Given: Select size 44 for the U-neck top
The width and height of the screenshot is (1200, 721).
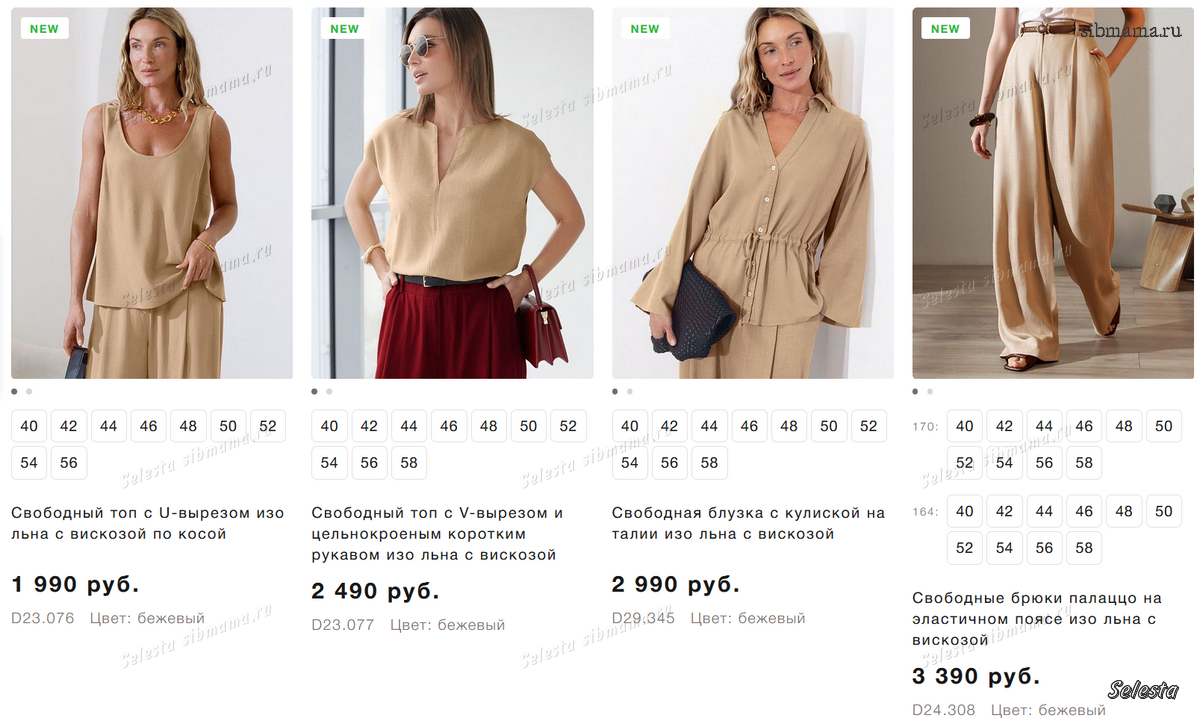Looking at the screenshot, I should coord(108,426).
